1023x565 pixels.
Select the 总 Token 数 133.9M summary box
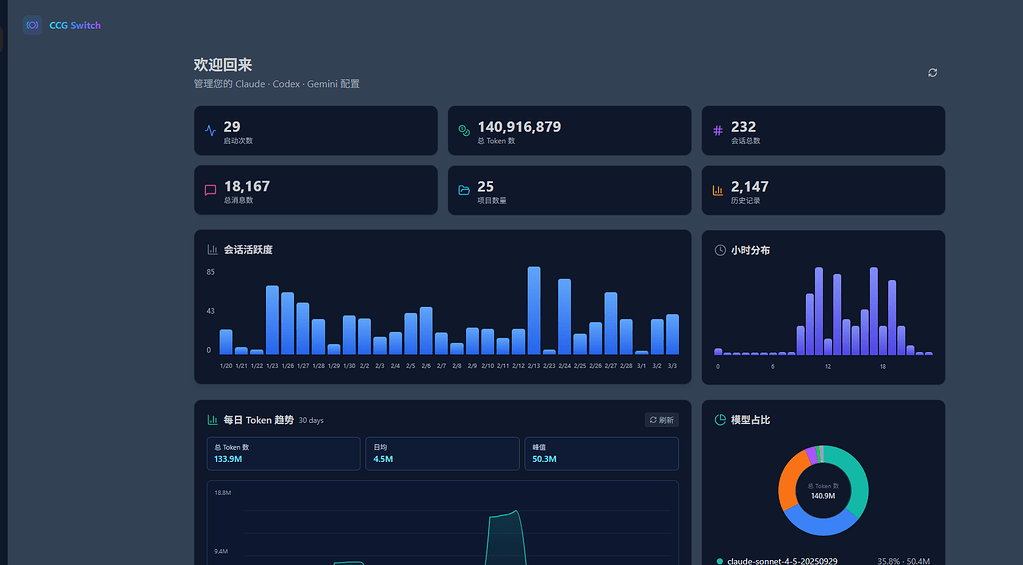tap(284, 453)
